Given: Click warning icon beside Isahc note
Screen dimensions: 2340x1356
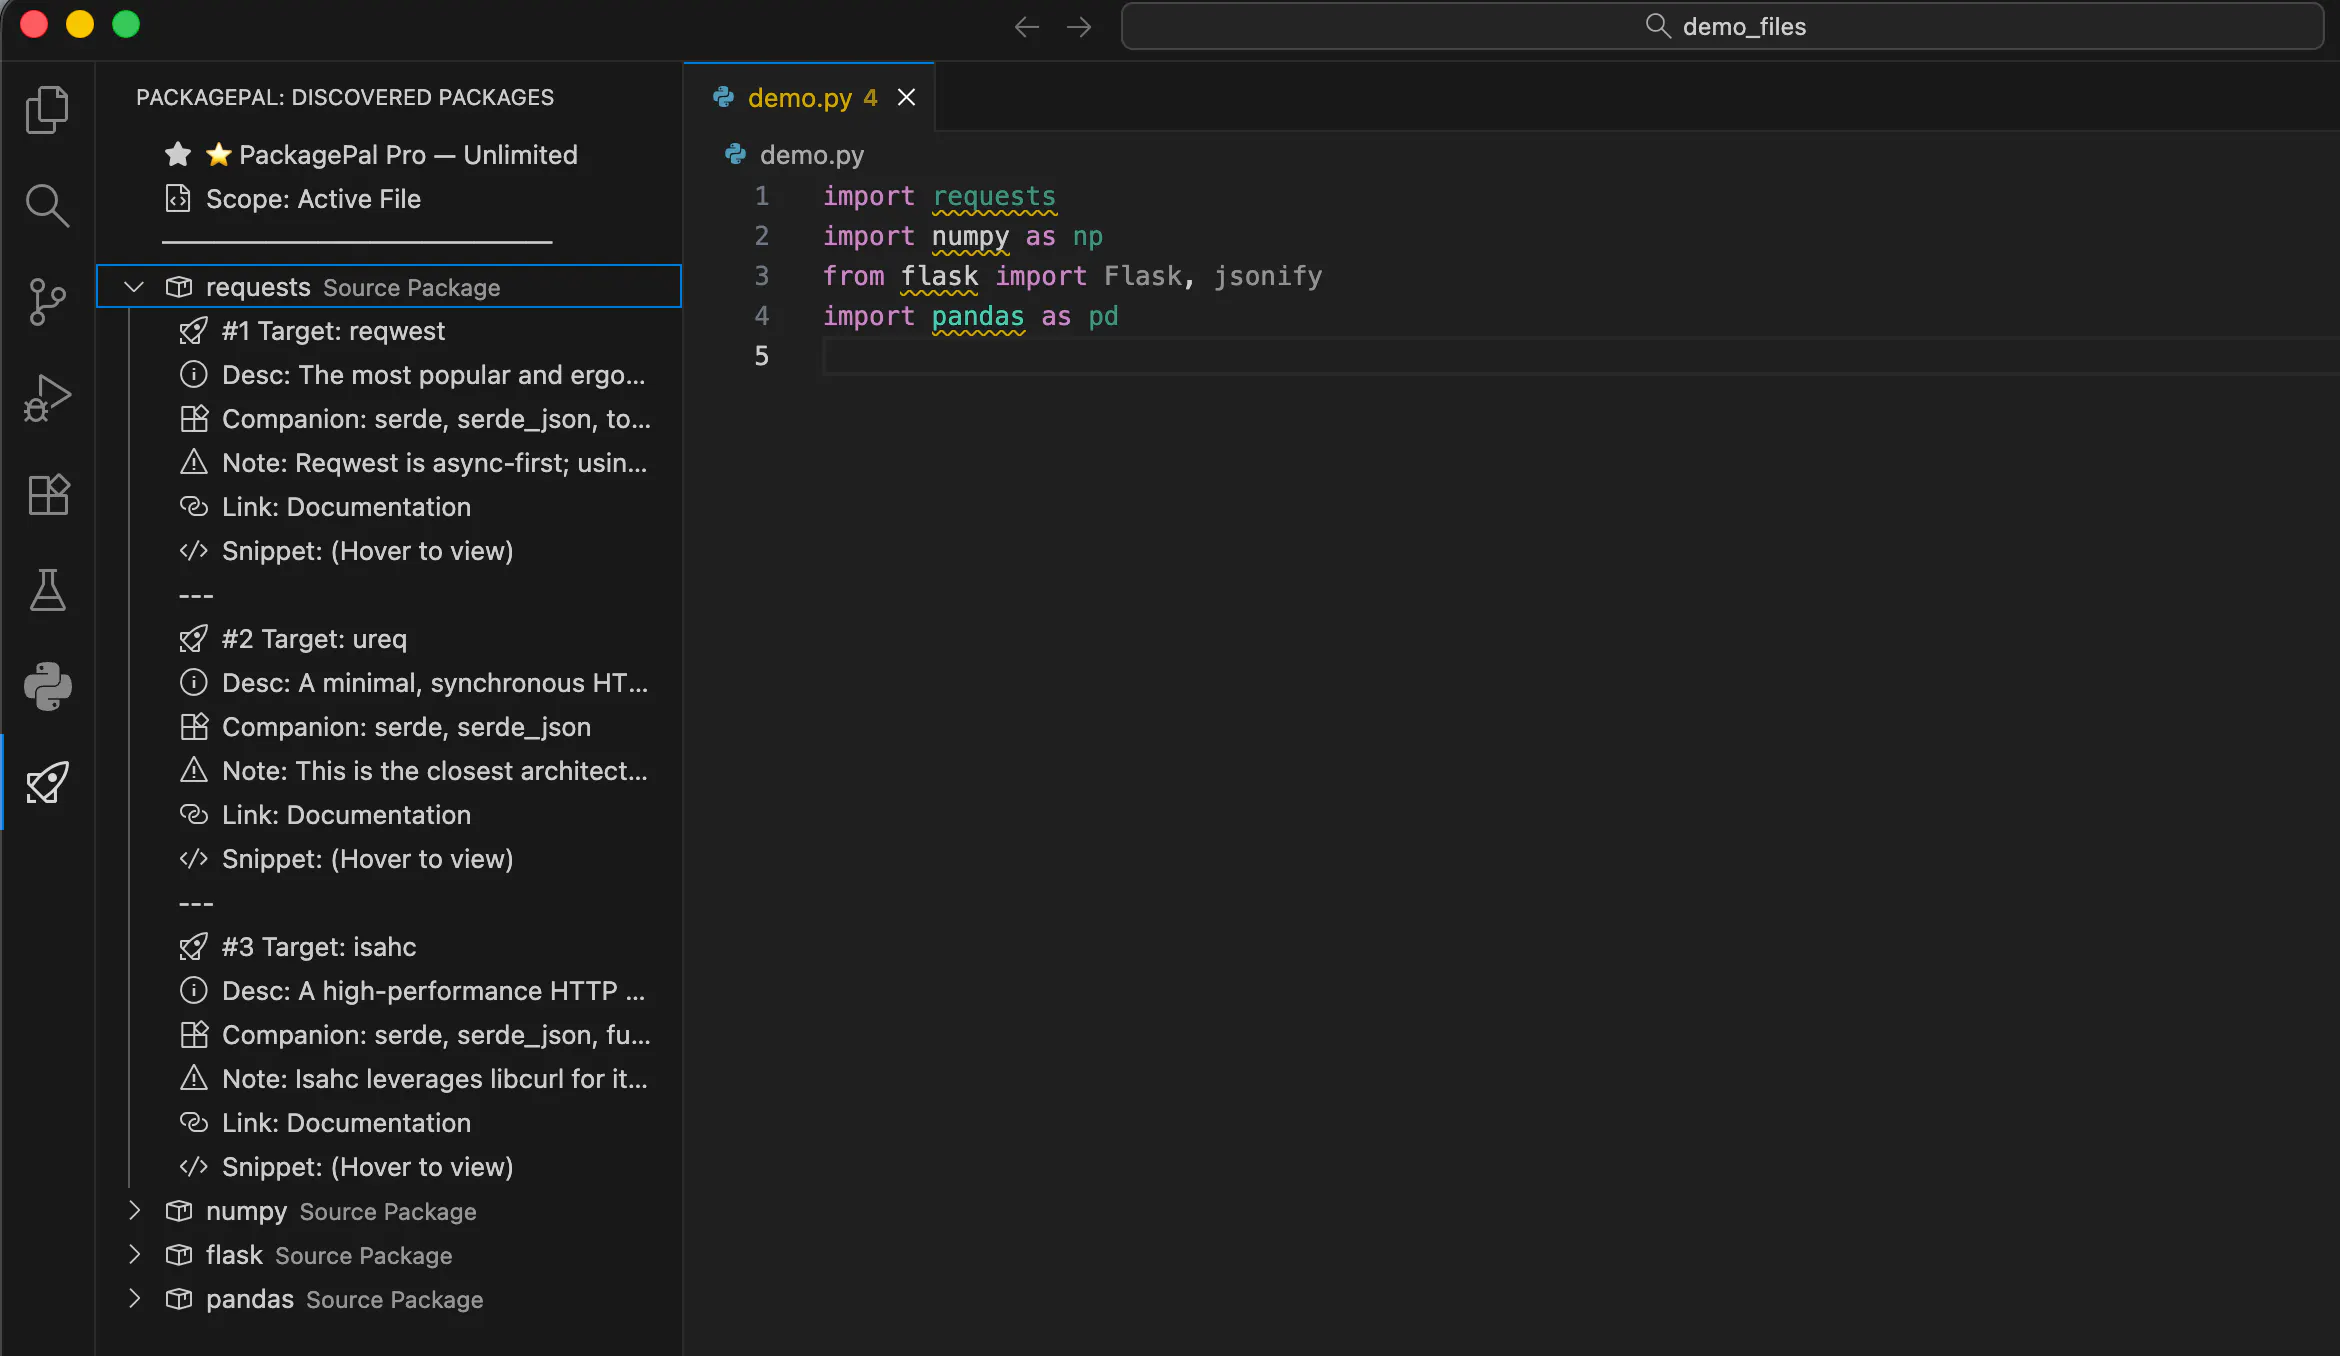Looking at the screenshot, I should pos(193,1078).
